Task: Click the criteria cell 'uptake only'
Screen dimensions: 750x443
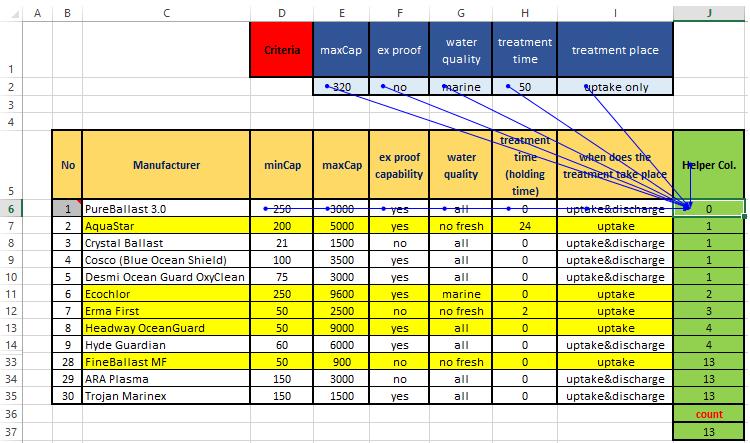Action: (x=615, y=87)
